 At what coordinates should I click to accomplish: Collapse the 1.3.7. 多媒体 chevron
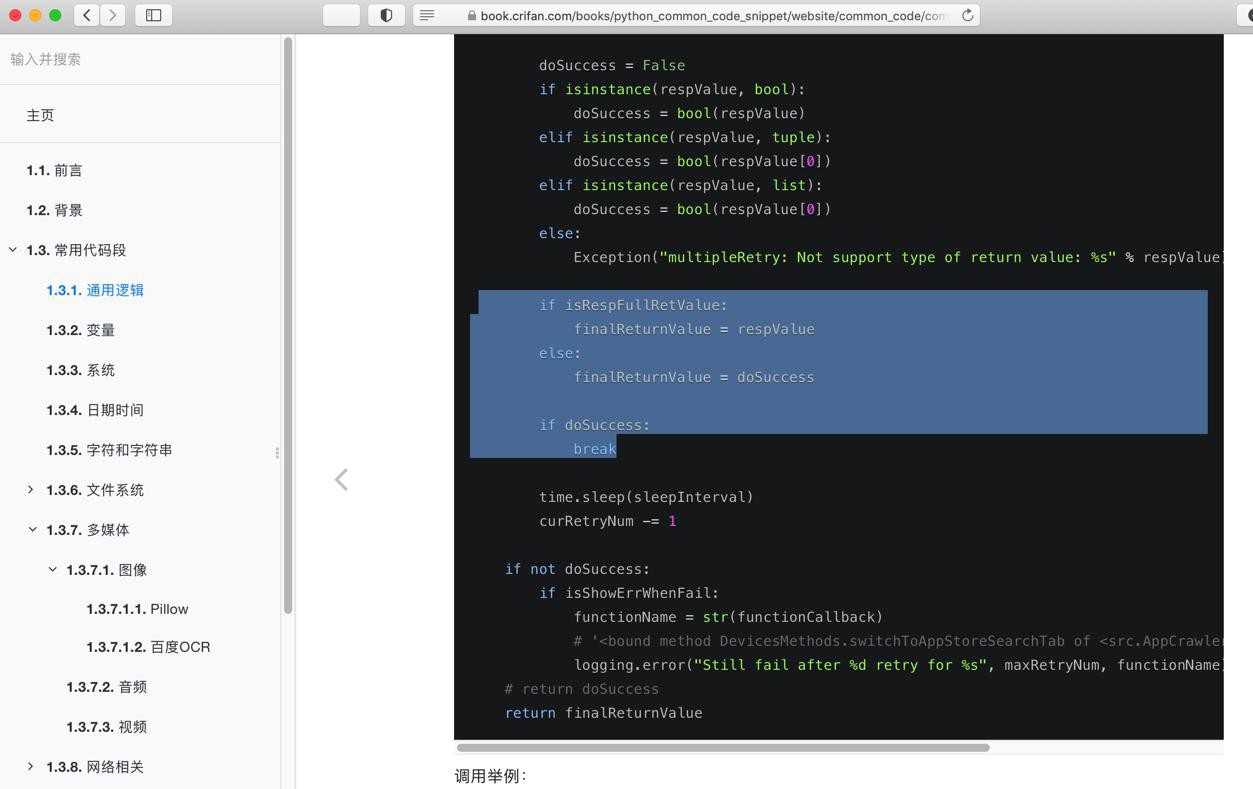(x=32, y=529)
